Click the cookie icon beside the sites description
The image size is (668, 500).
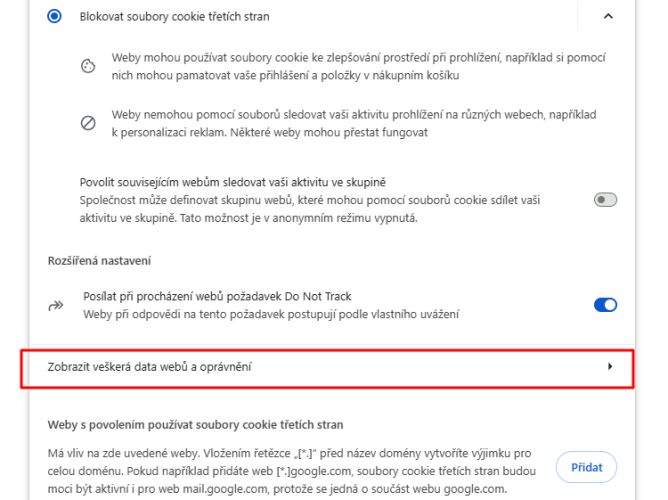tap(88, 66)
